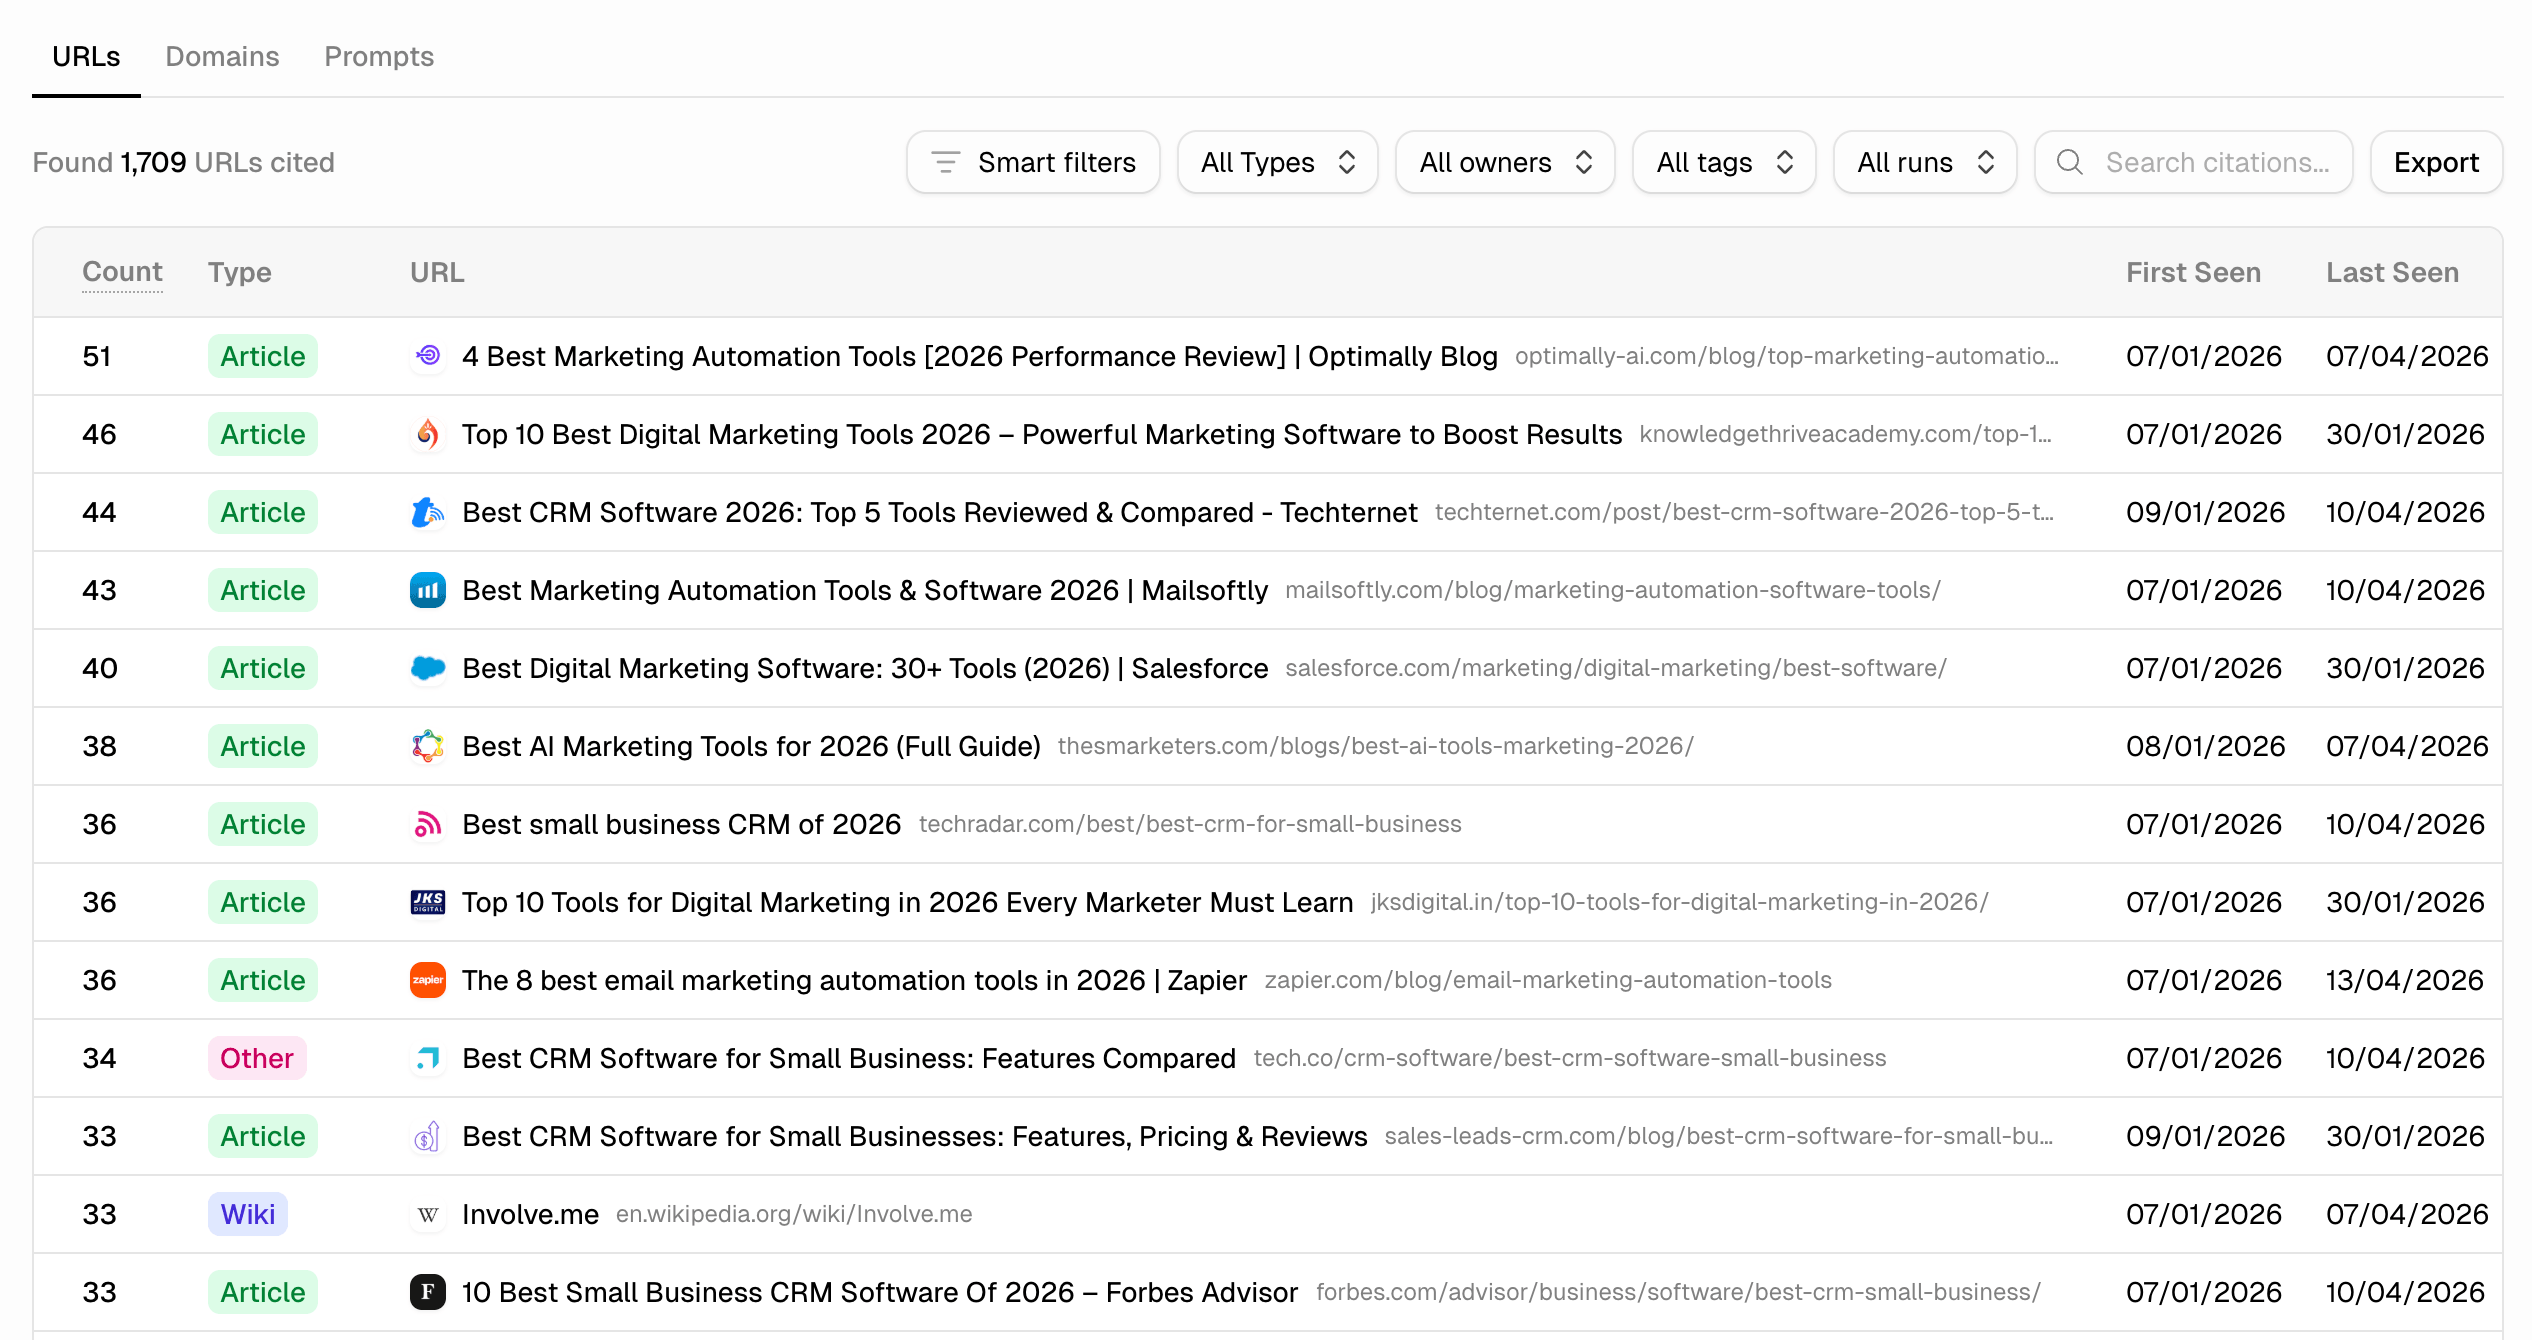Open the All owners dropdown
Viewport: 2532px width, 1340px height.
pyautogui.click(x=1505, y=162)
